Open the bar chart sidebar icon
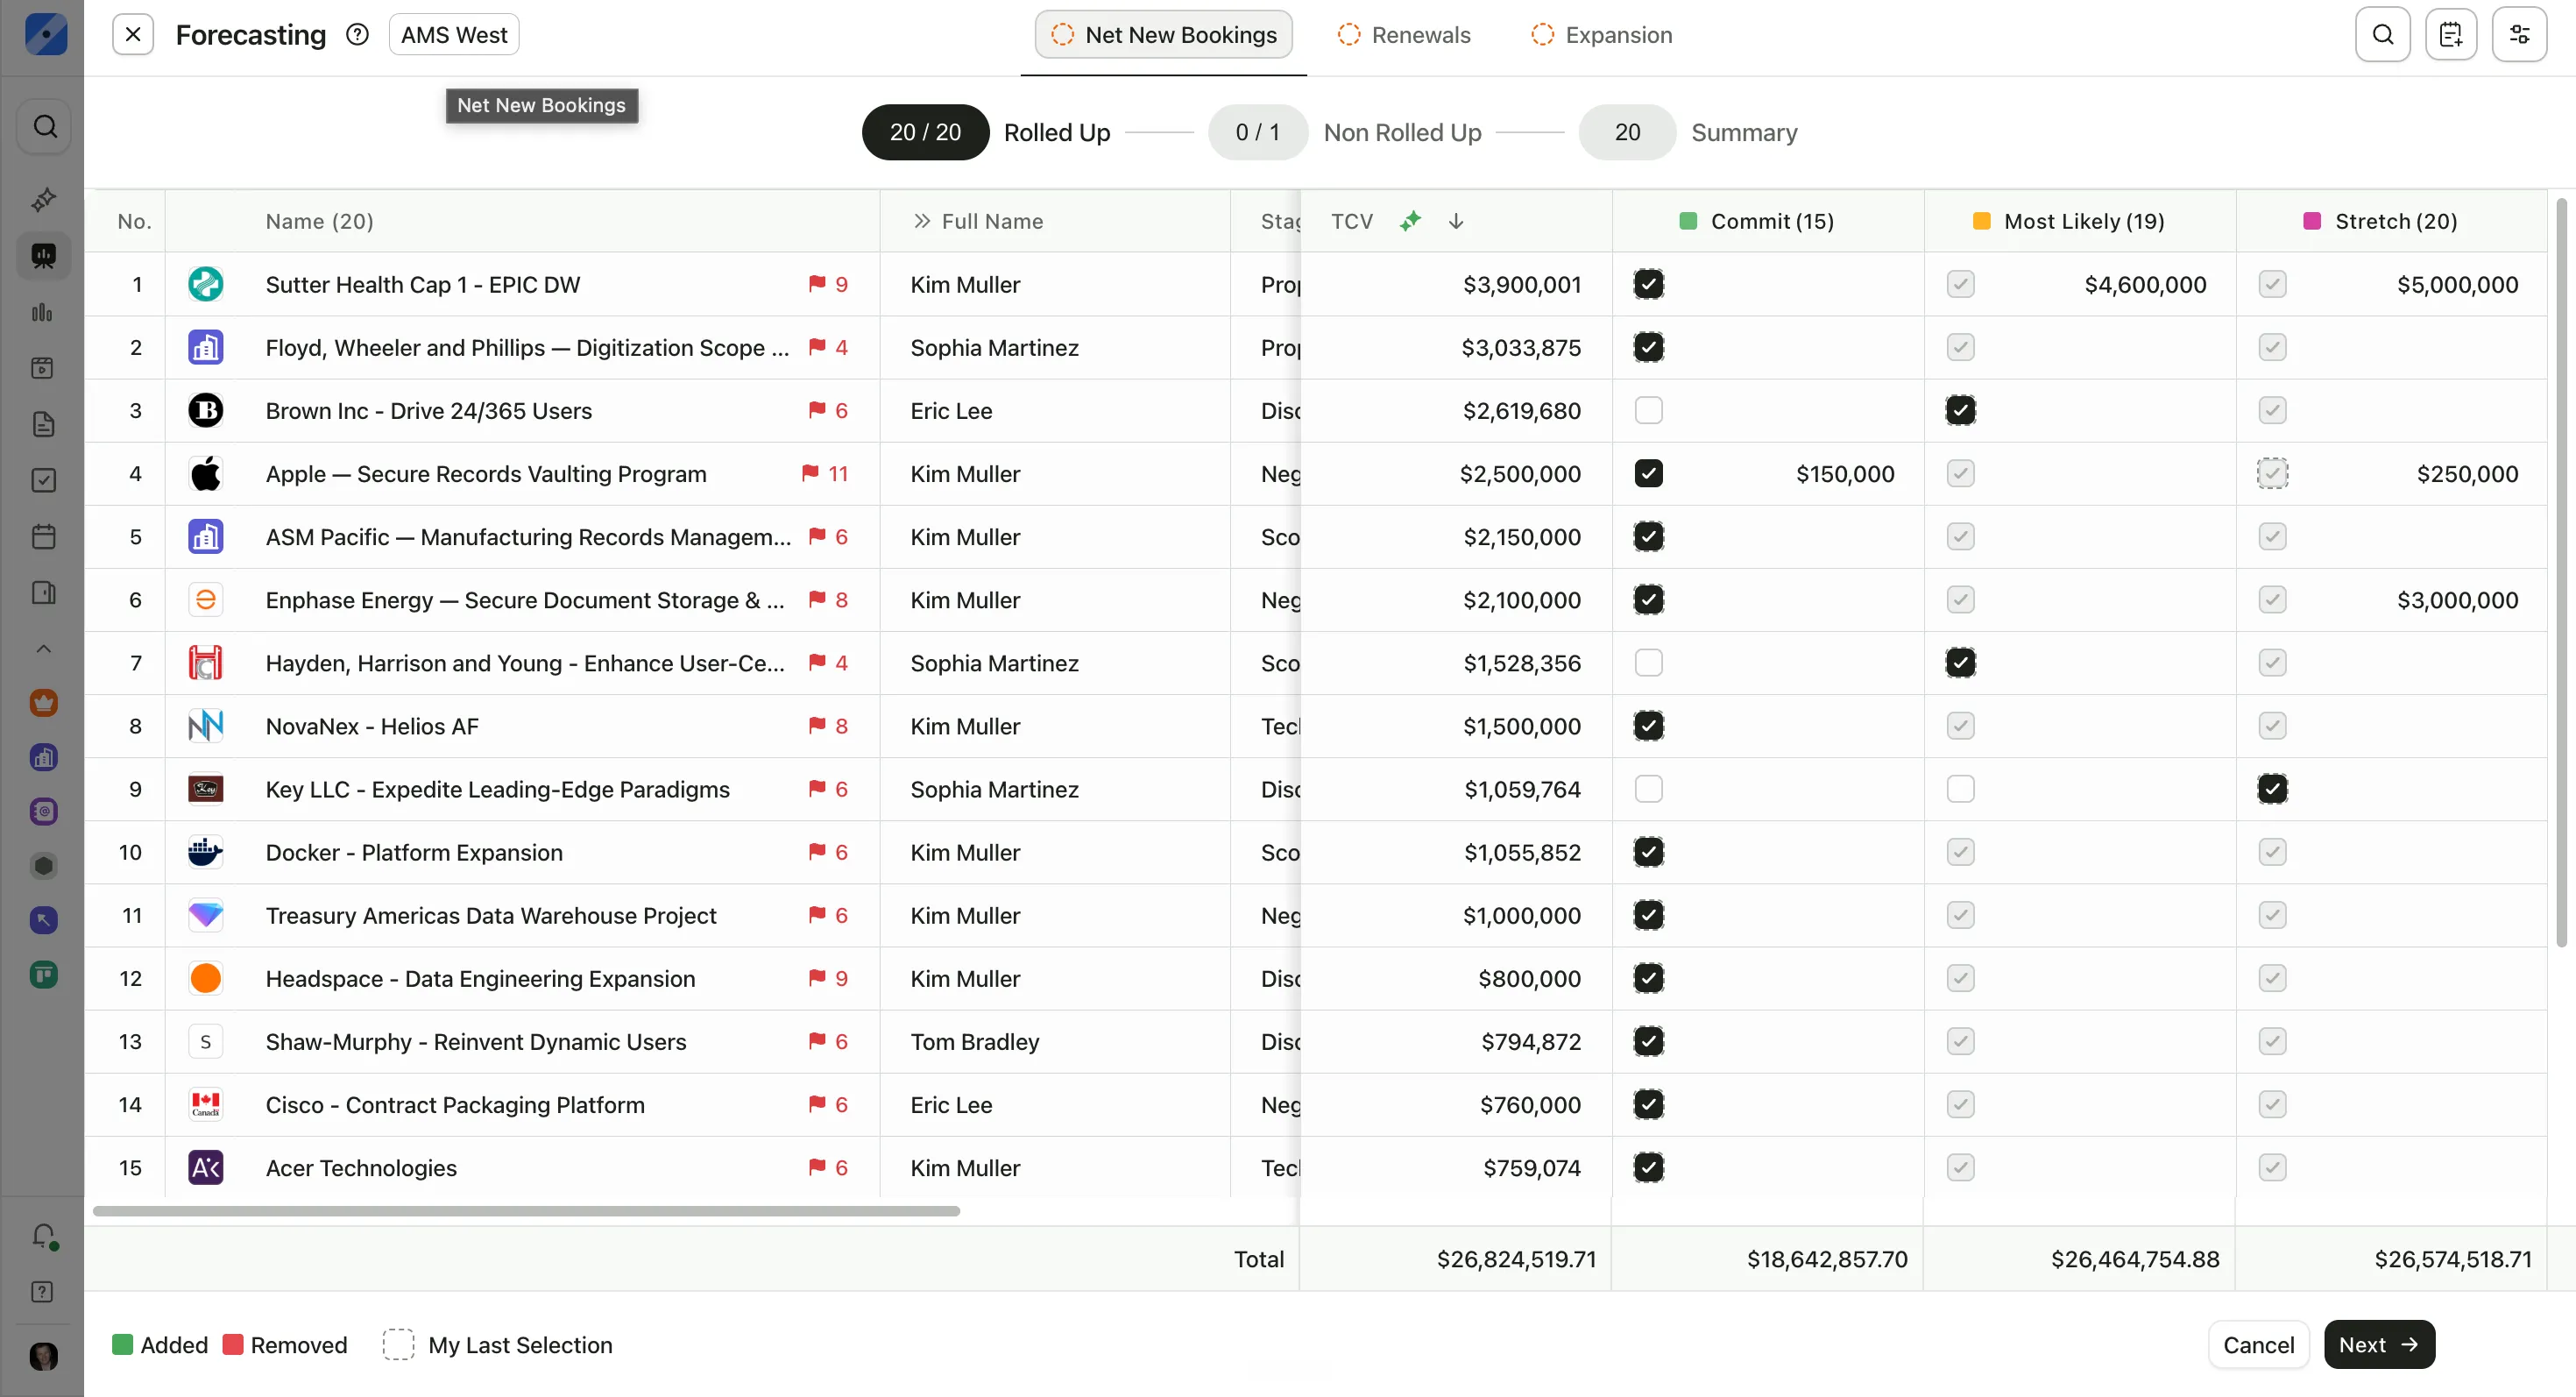Screen dimensions: 2576x1397 (43, 313)
